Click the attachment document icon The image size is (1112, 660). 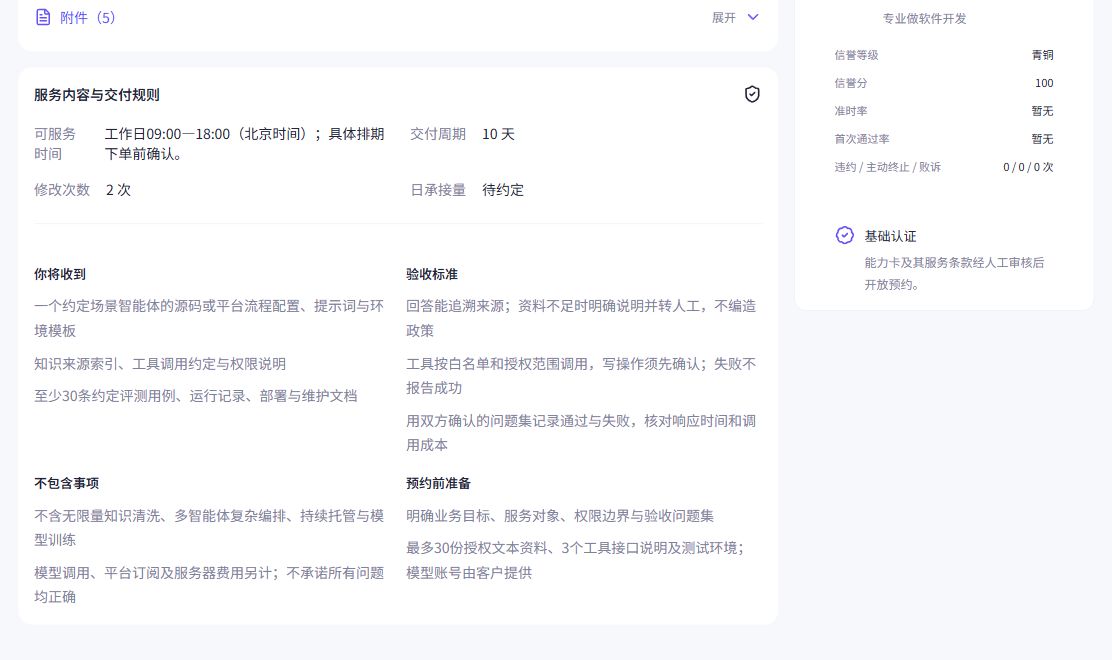tap(43, 17)
